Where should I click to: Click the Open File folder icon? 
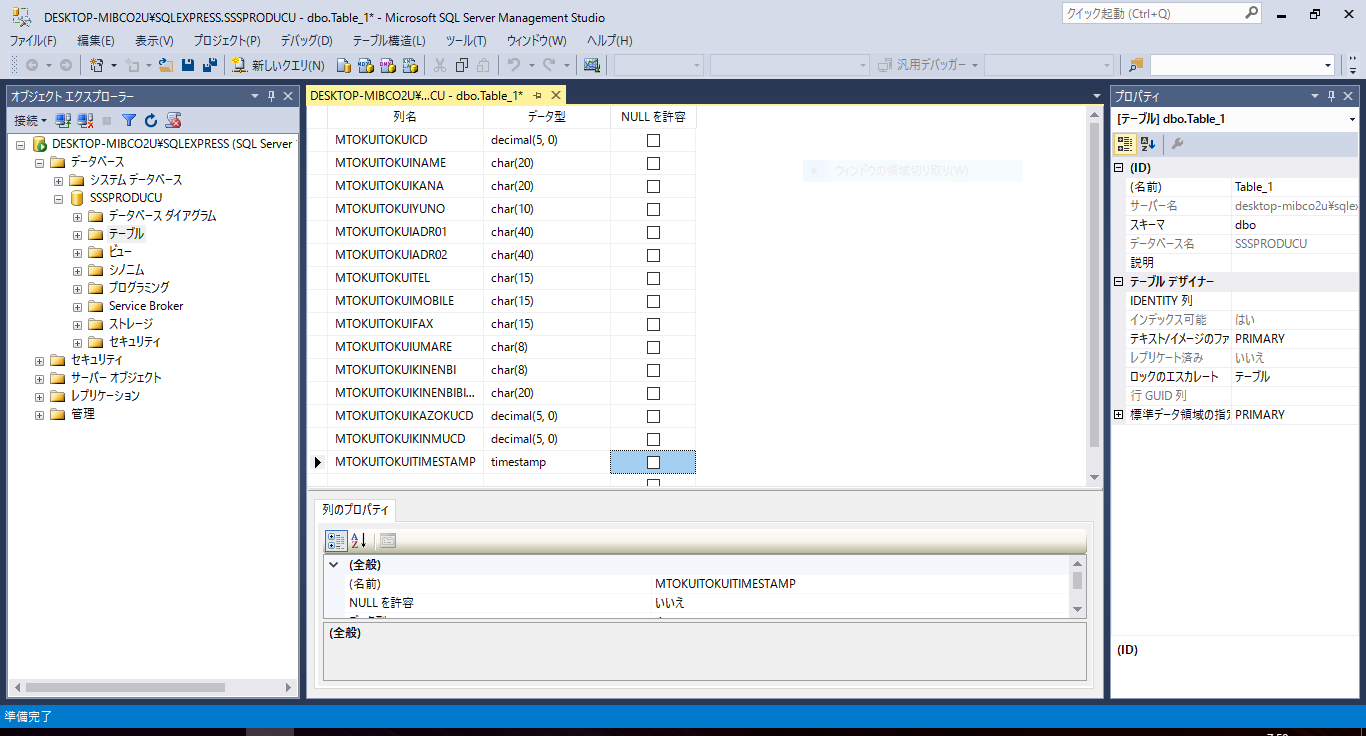tap(166, 65)
